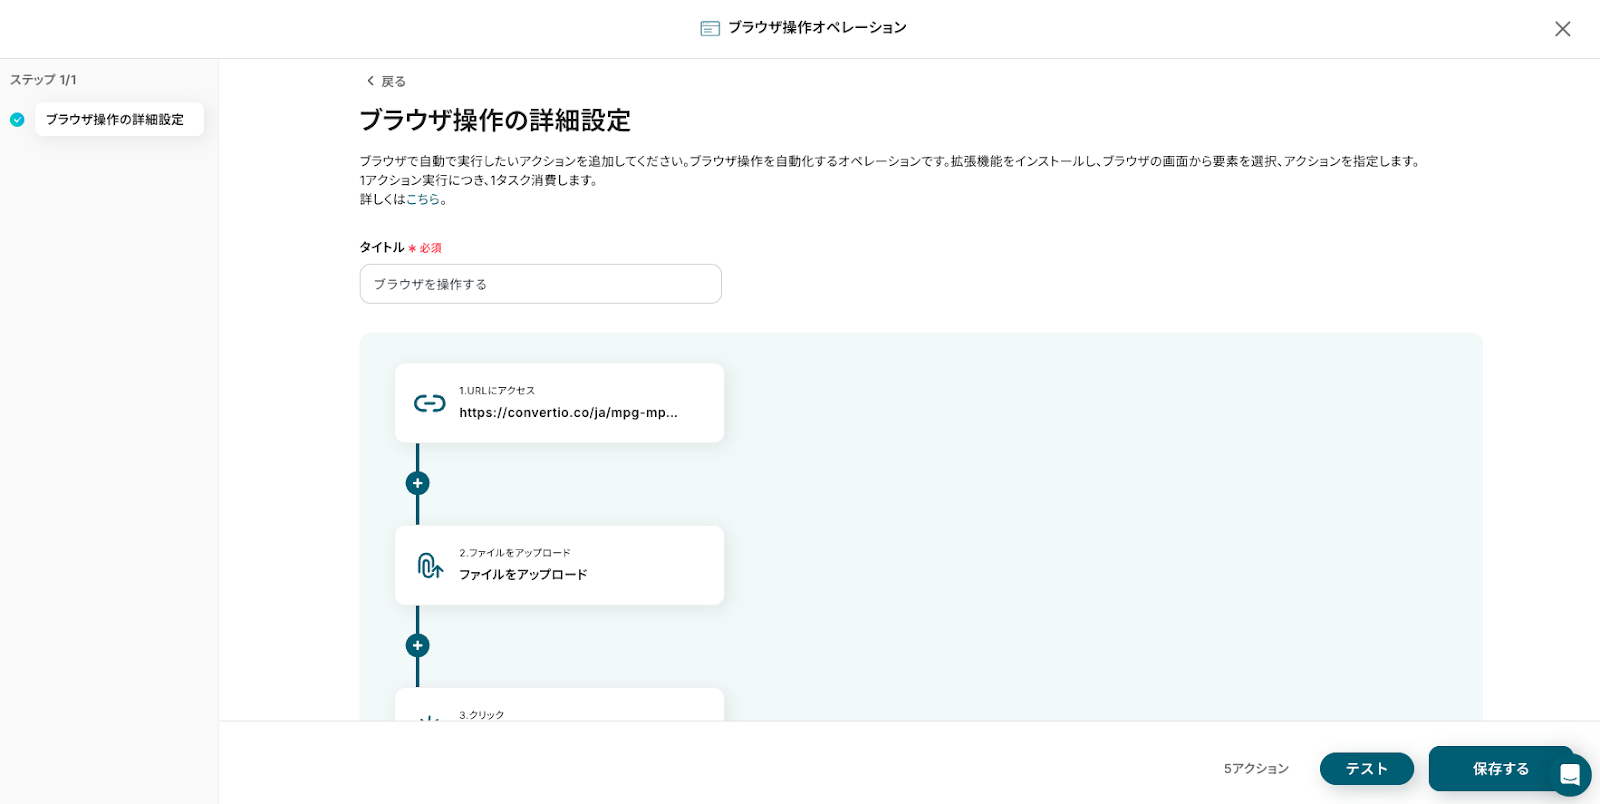The height and width of the screenshot is (804, 1600).
Task: Open the convertio.co URL access step
Action: tap(568, 412)
